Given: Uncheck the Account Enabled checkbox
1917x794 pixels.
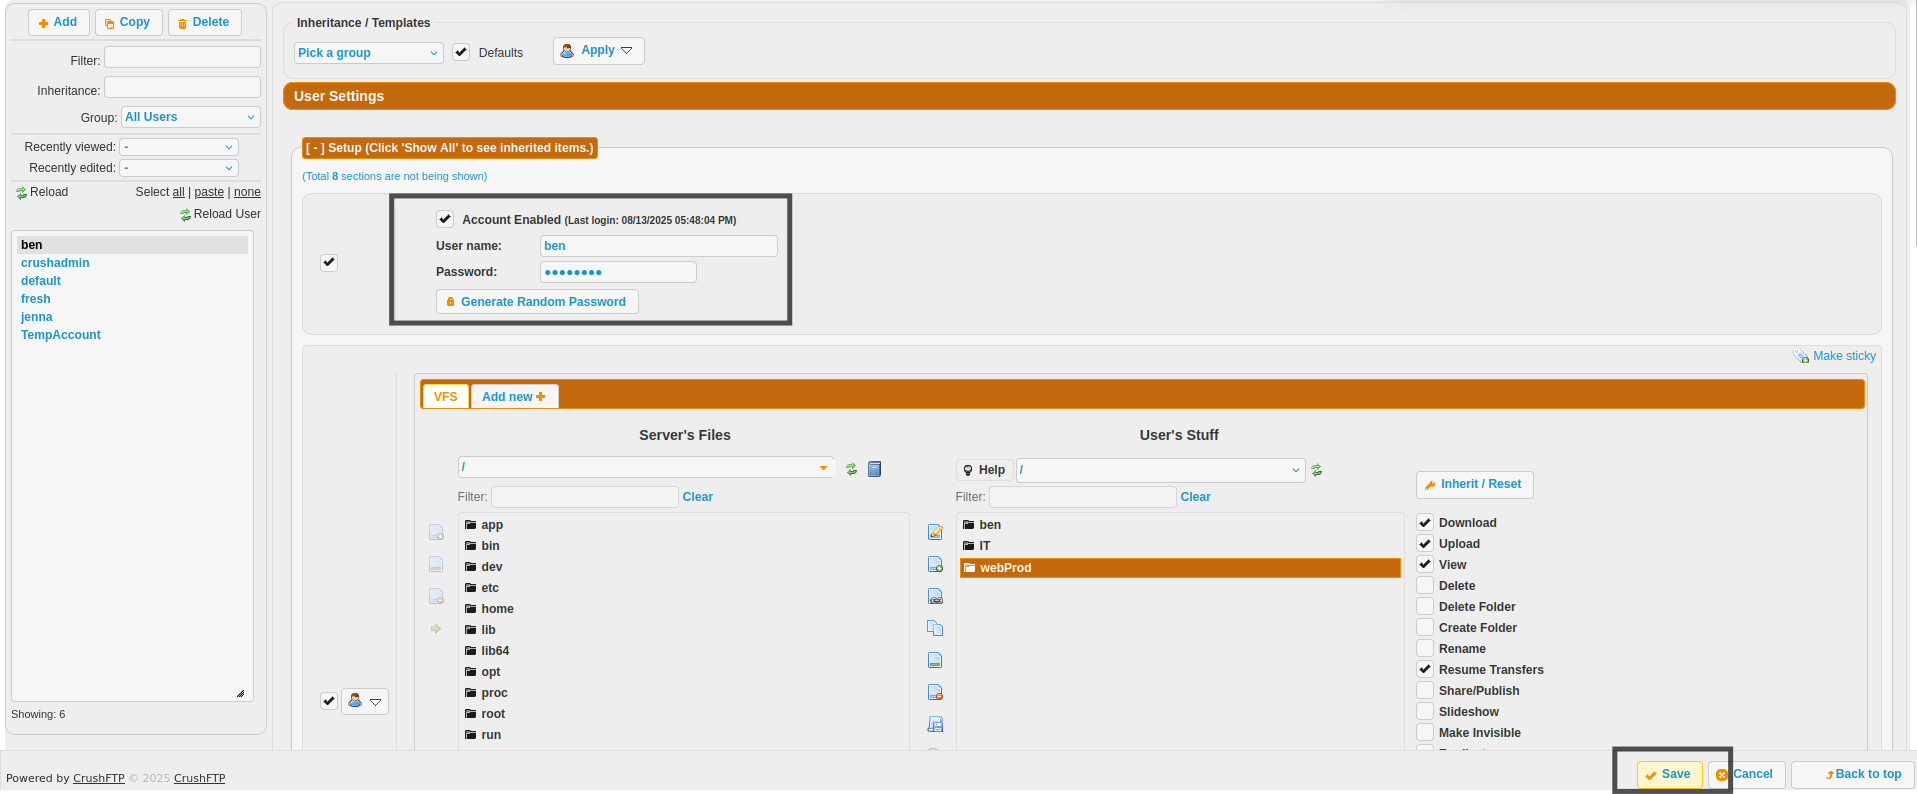Looking at the screenshot, I should click(445, 219).
